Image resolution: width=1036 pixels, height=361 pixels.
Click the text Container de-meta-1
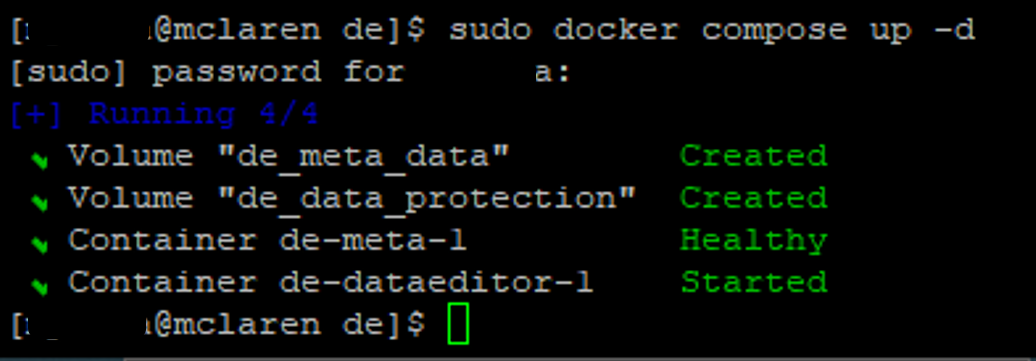pyautogui.click(x=268, y=240)
